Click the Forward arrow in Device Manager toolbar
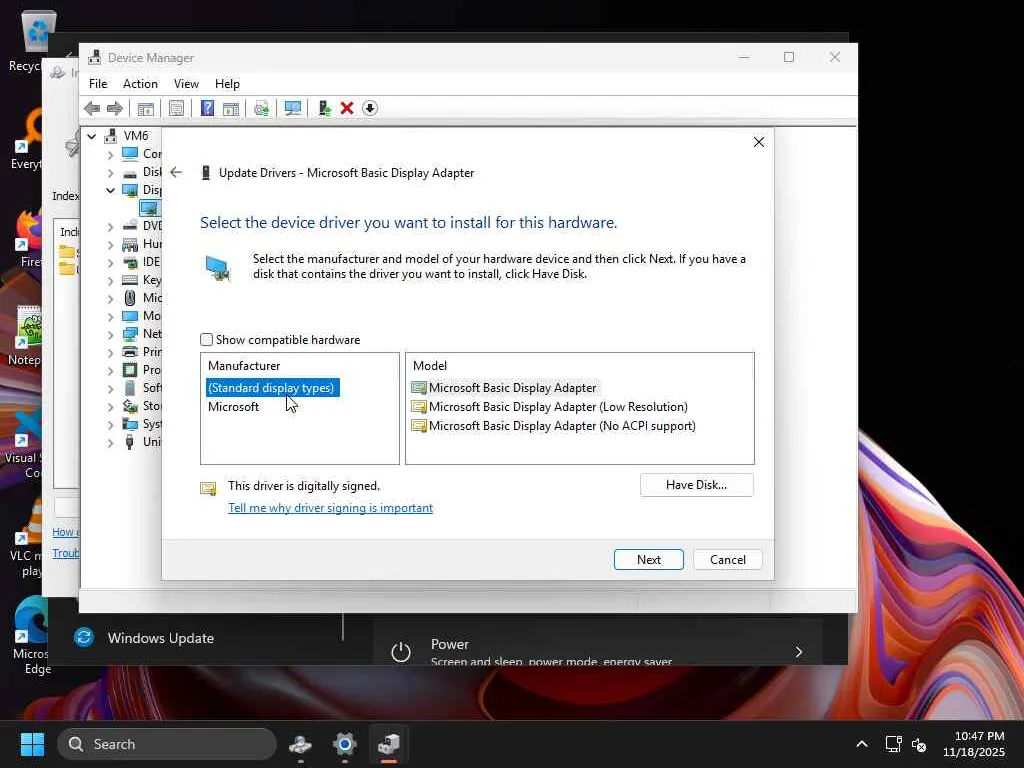The image size is (1024, 768). point(115,108)
